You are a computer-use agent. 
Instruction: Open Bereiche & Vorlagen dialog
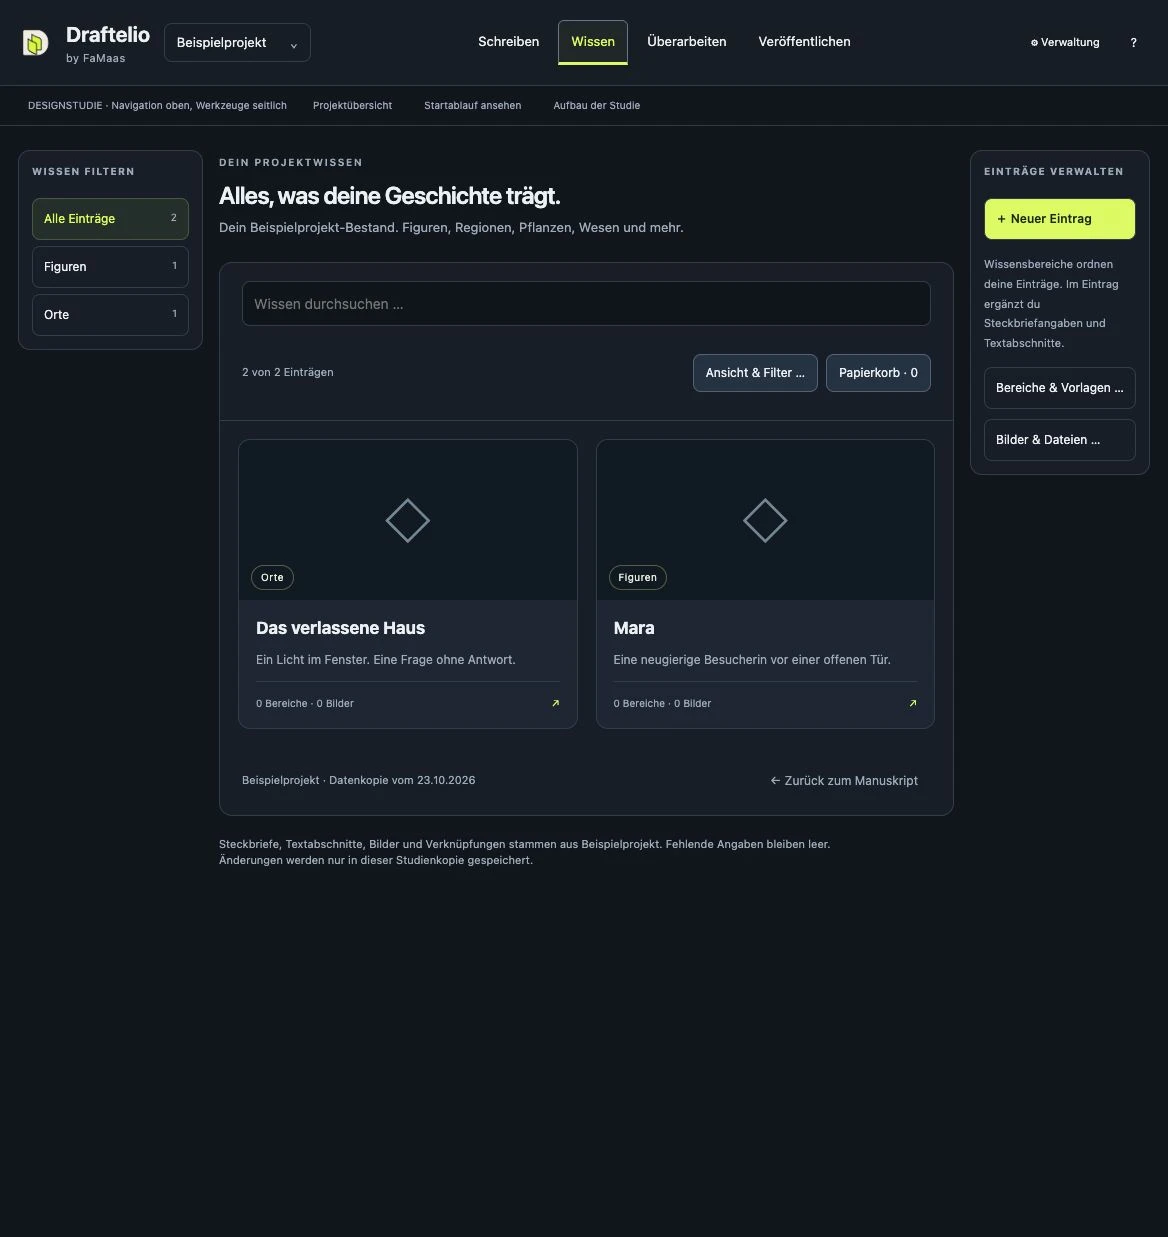point(1060,388)
